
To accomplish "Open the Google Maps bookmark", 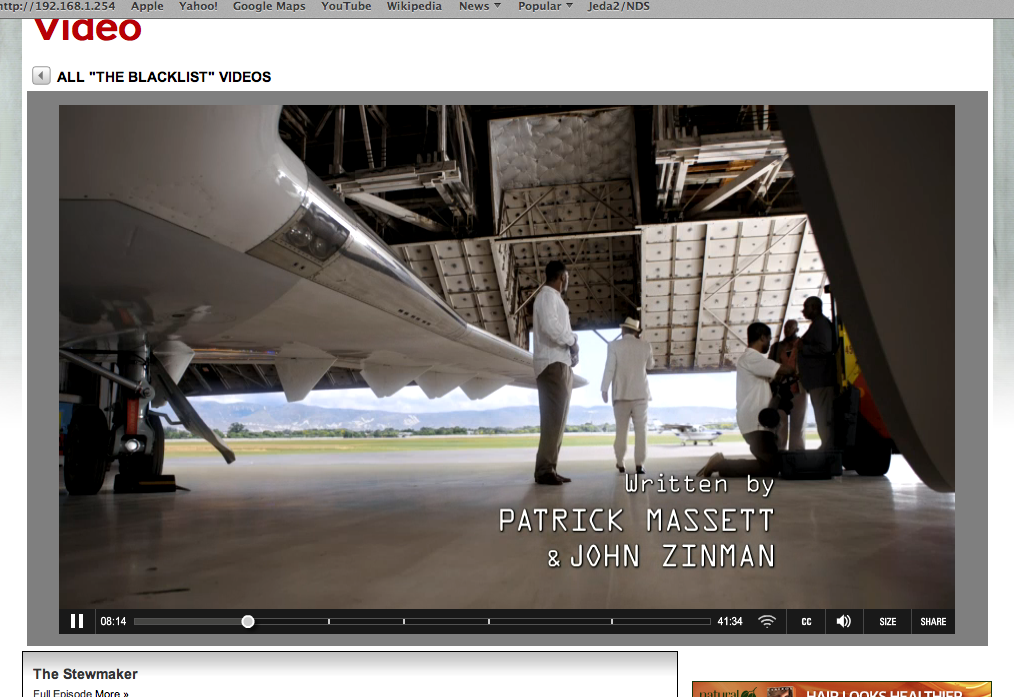I will click(267, 6).
